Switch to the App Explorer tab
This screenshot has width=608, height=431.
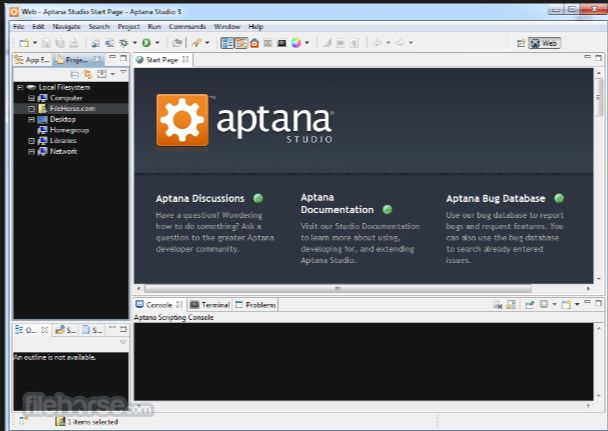pos(33,60)
